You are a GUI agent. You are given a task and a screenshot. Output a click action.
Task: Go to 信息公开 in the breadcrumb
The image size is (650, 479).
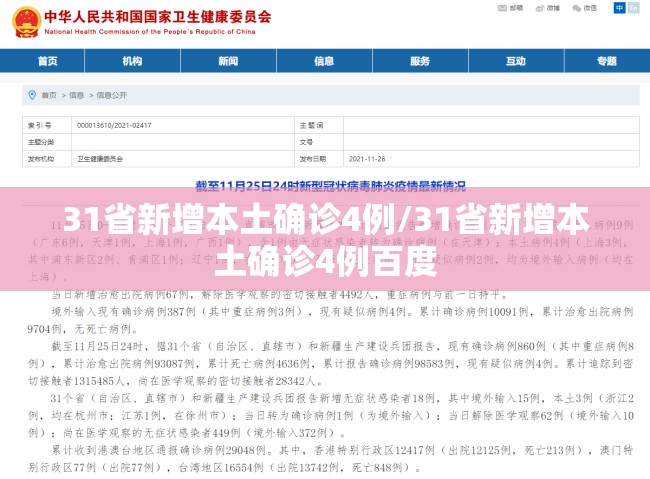click(x=112, y=95)
